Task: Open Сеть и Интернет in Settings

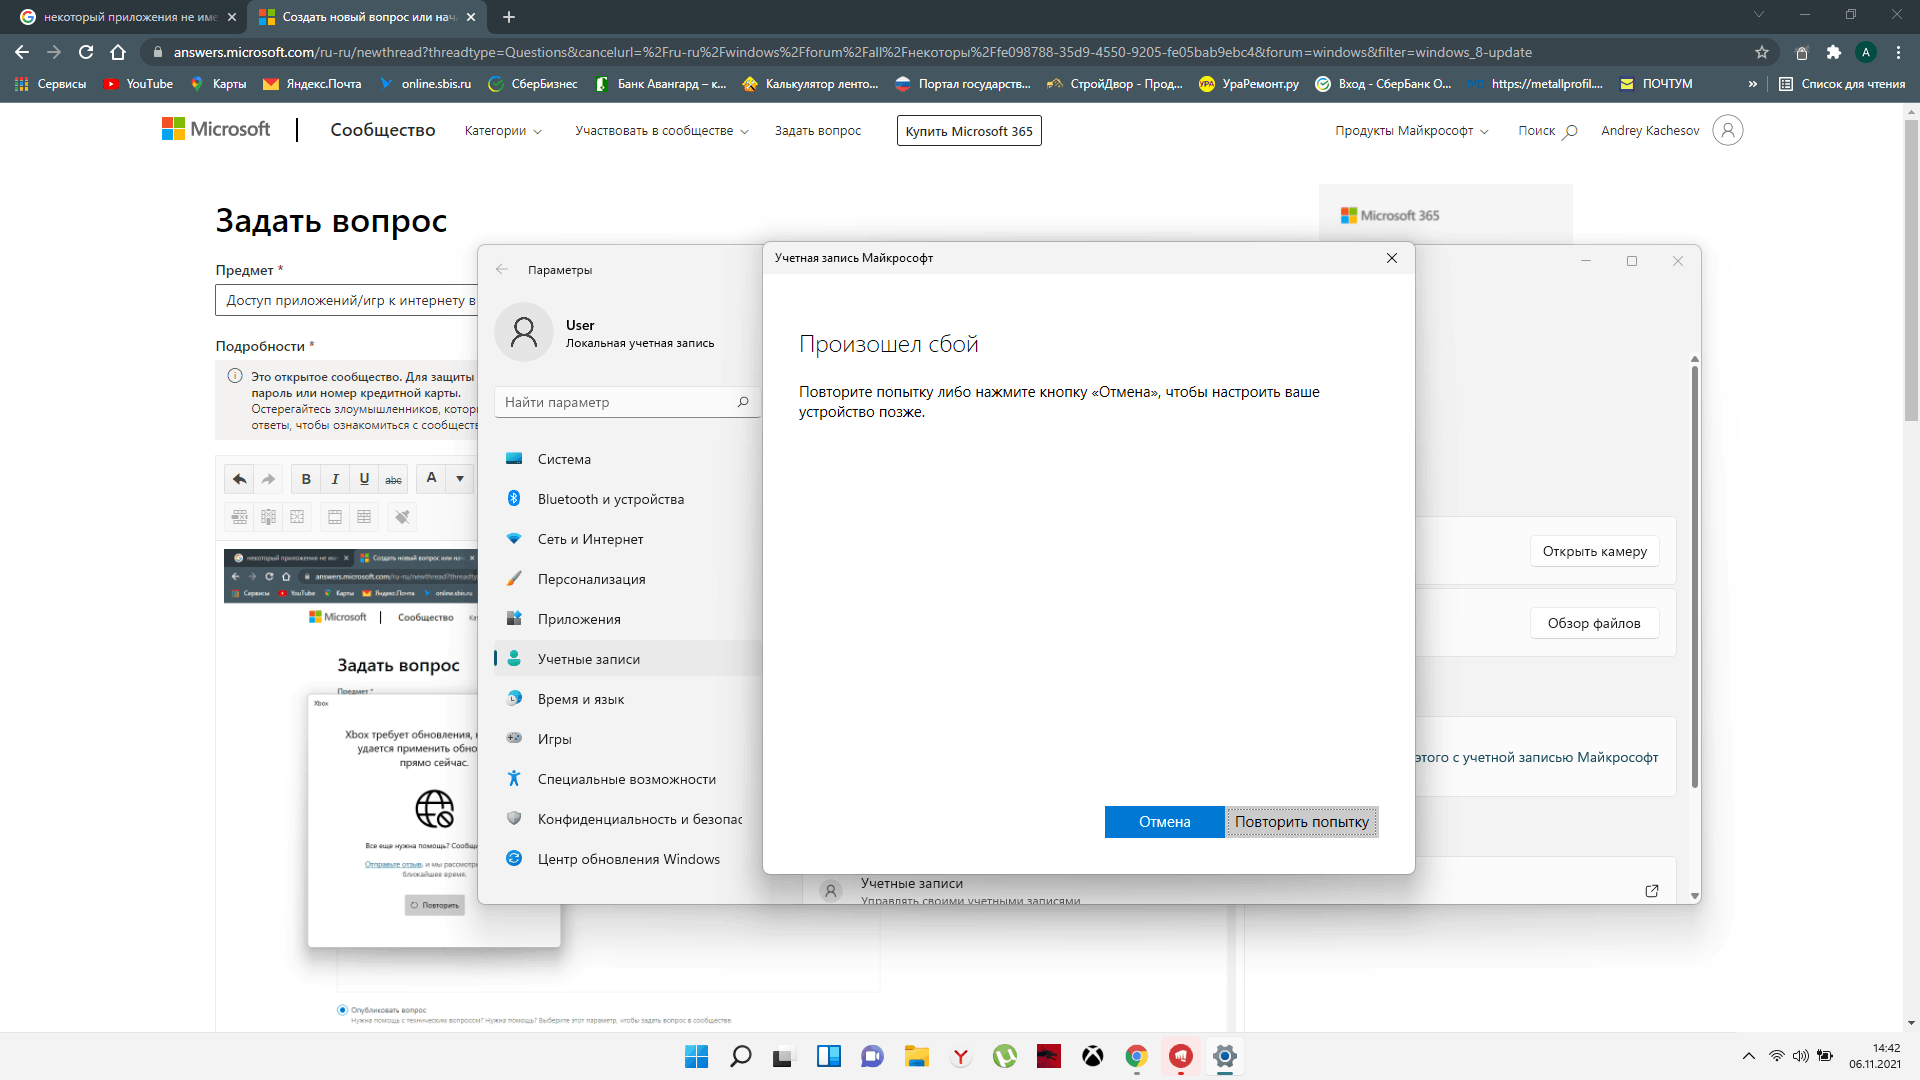Action: point(628,539)
